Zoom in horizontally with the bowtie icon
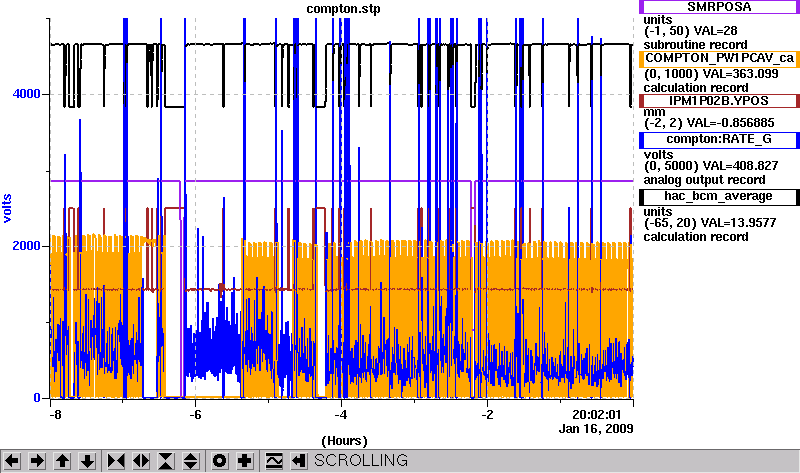800x473 pixels. pos(116,461)
